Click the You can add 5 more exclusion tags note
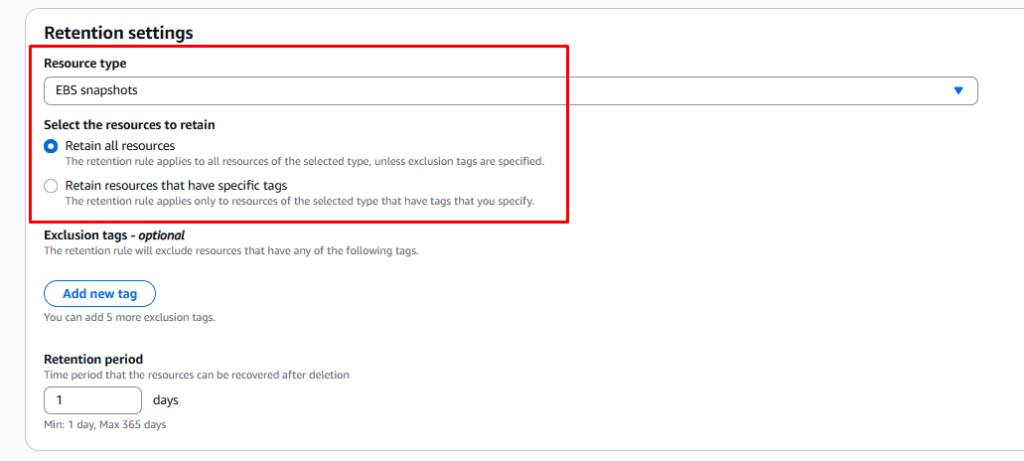This screenshot has height=461, width=1024. 129,318
